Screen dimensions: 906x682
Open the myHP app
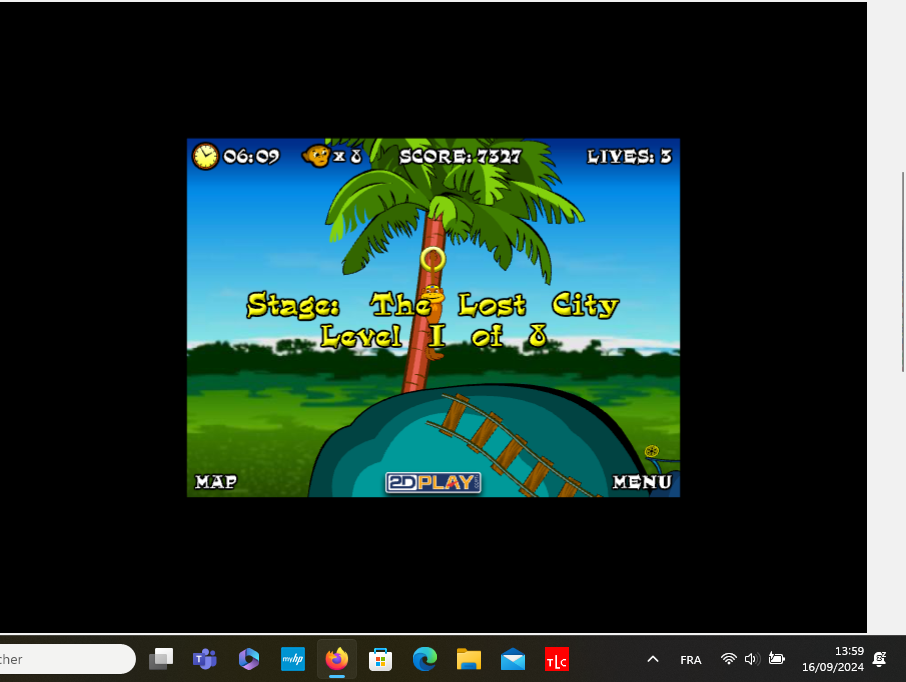tap(293, 659)
